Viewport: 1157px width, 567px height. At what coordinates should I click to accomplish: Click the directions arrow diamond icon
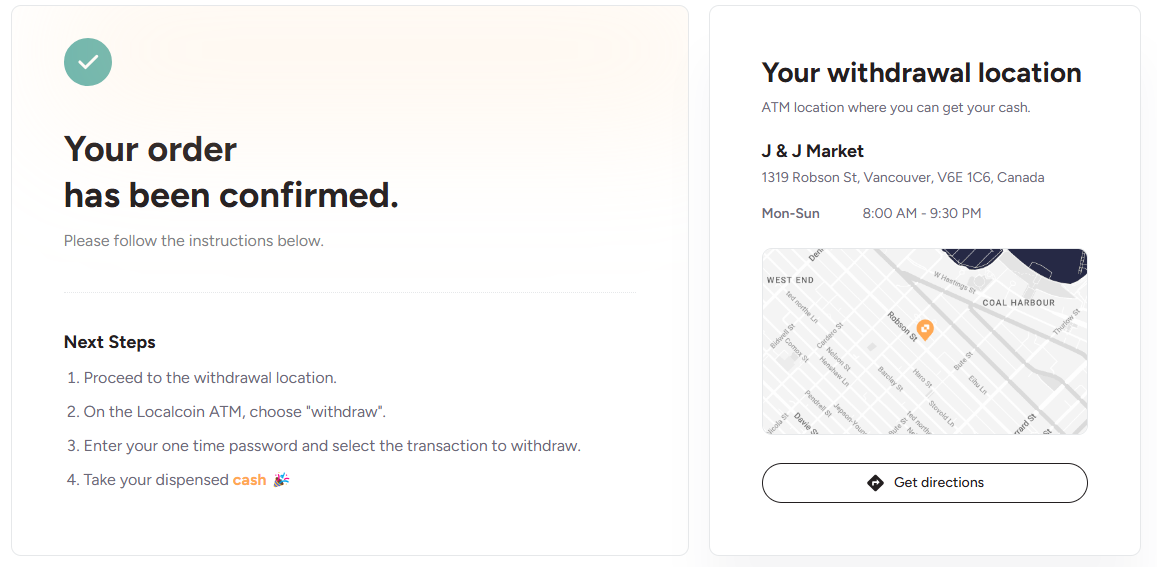coord(875,483)
